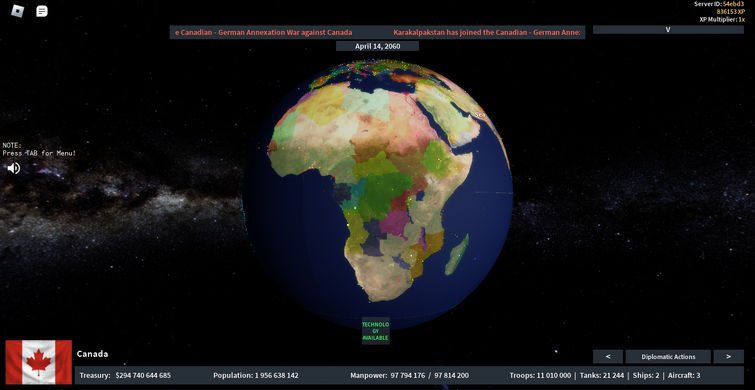
Task: Click Karakalpakstan joined war news message
Action: pos(486,32)
